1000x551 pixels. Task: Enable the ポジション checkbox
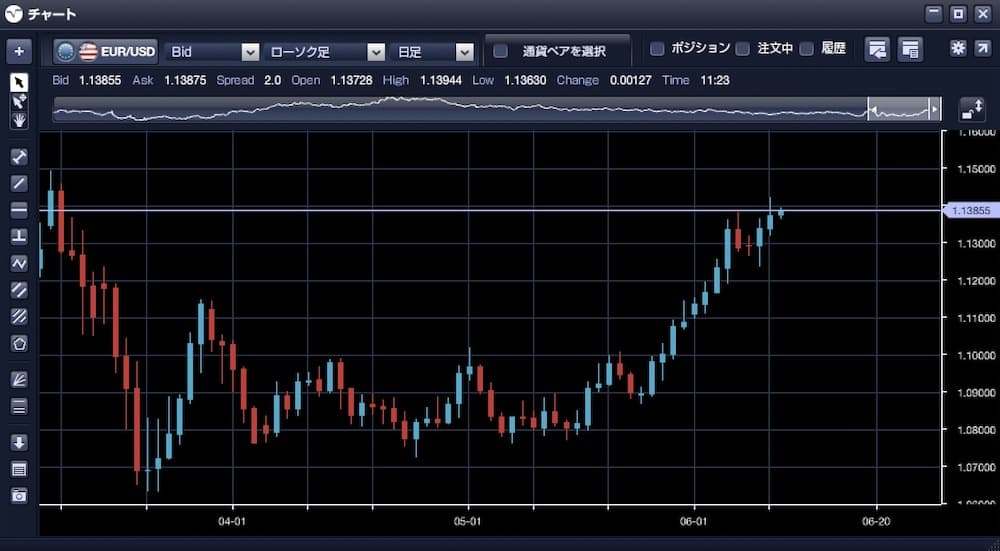tap(657, 48)
